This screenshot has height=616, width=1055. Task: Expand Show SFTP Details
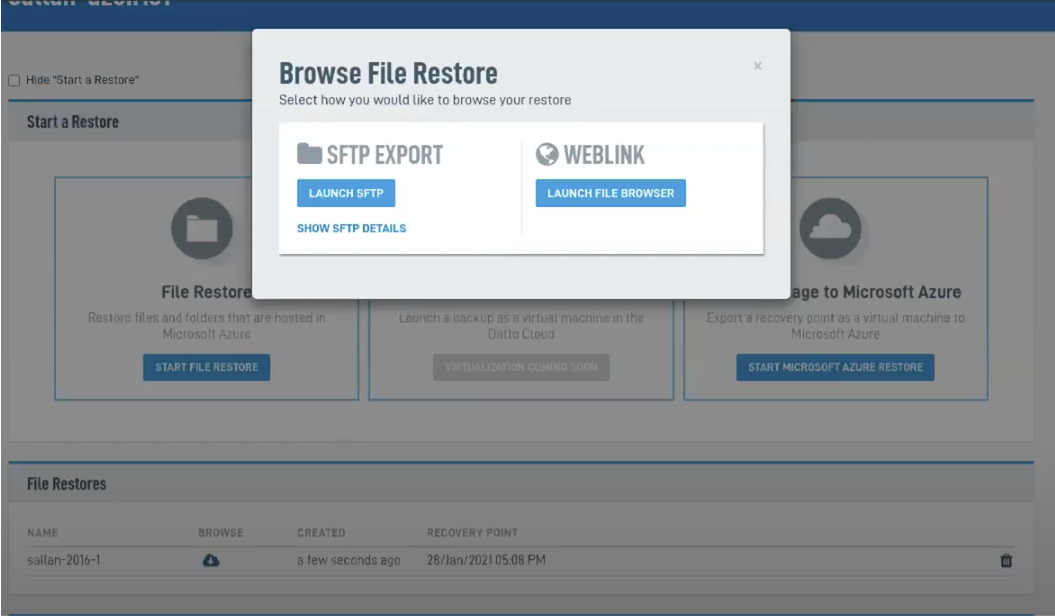[351, 228]
